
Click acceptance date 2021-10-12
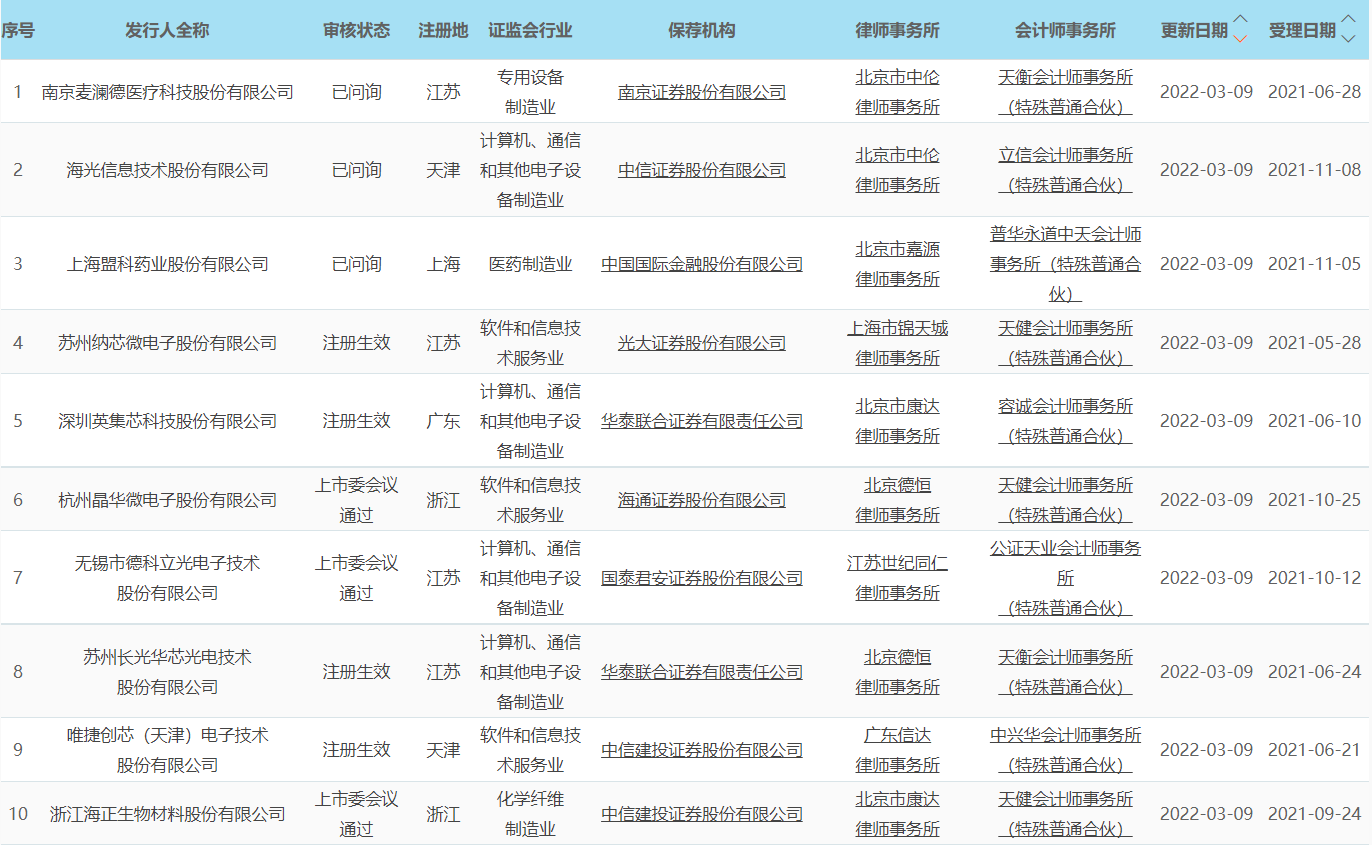point(1314,578)
